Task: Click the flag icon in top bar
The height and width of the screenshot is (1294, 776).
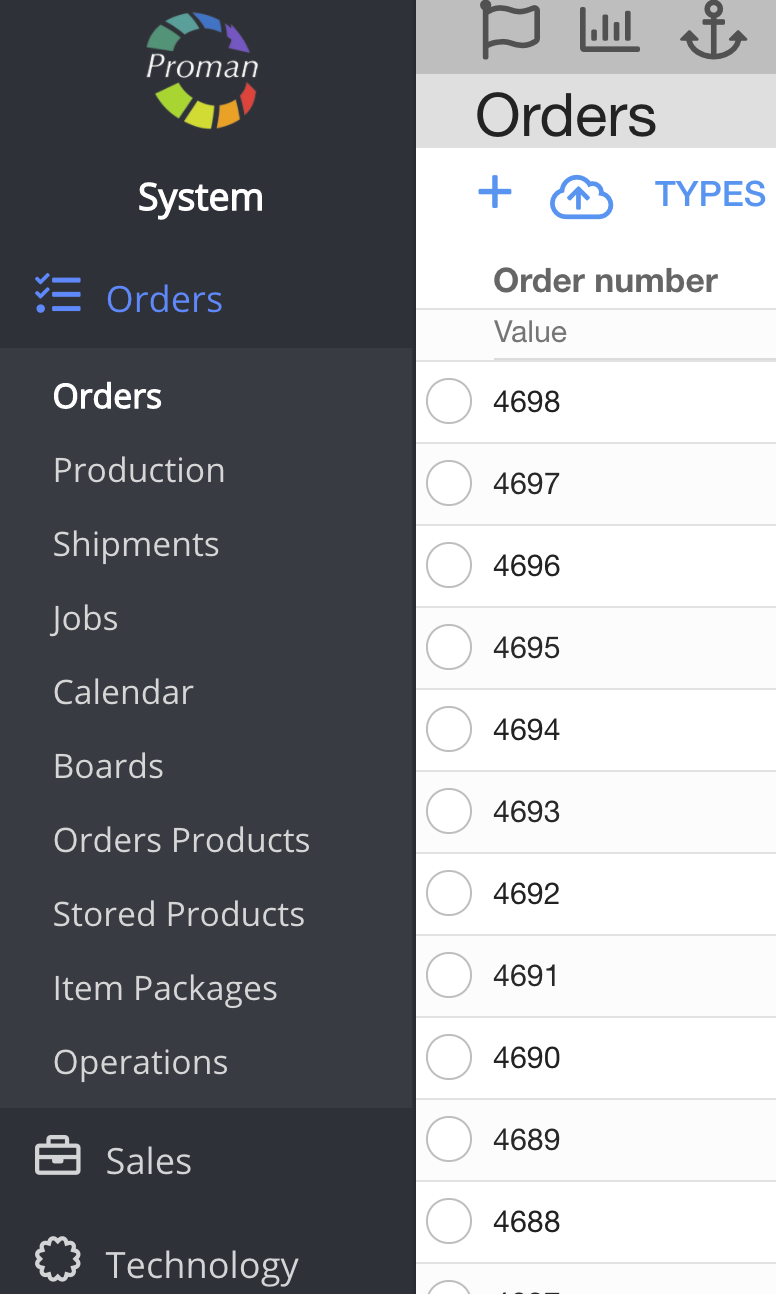Action: 510,30
